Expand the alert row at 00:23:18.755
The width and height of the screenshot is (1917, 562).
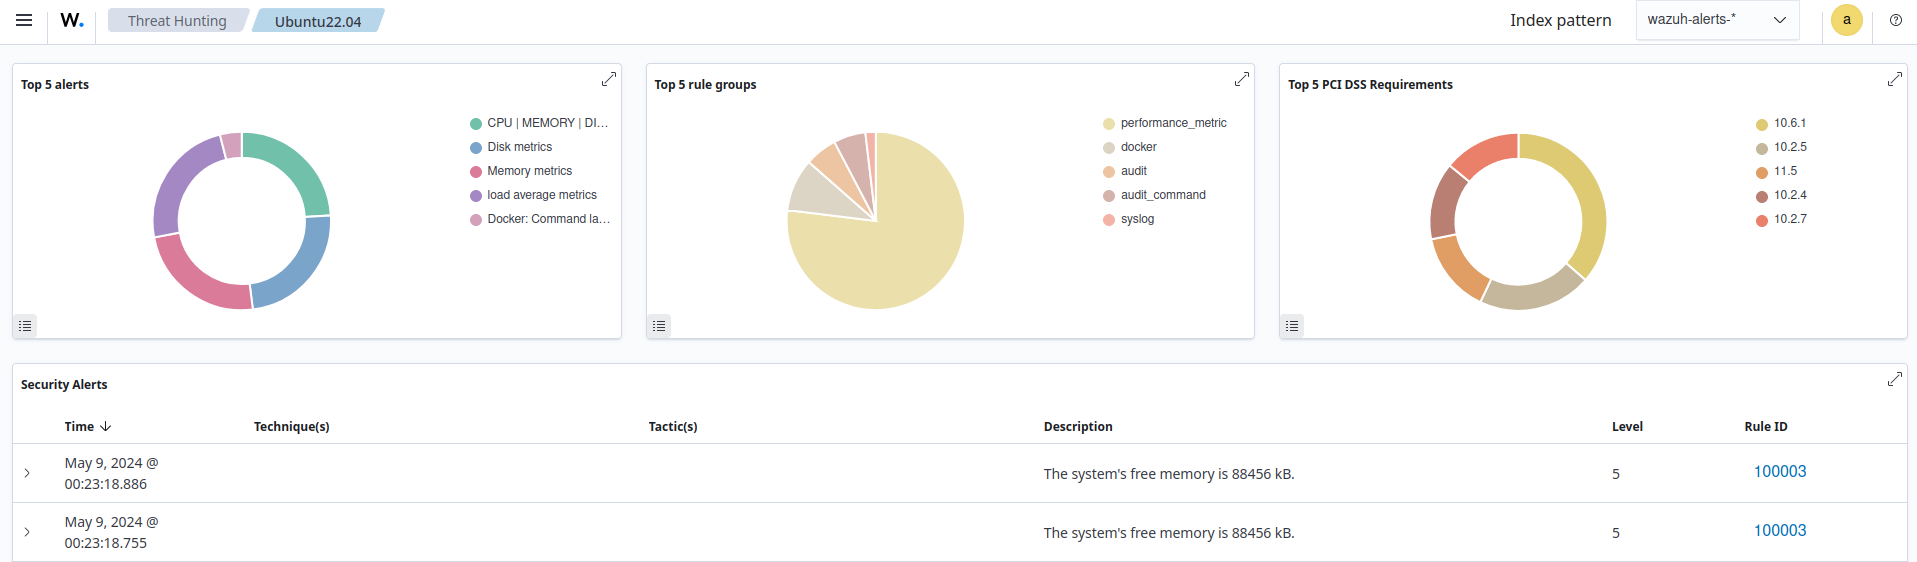click(x=27, y=532)
